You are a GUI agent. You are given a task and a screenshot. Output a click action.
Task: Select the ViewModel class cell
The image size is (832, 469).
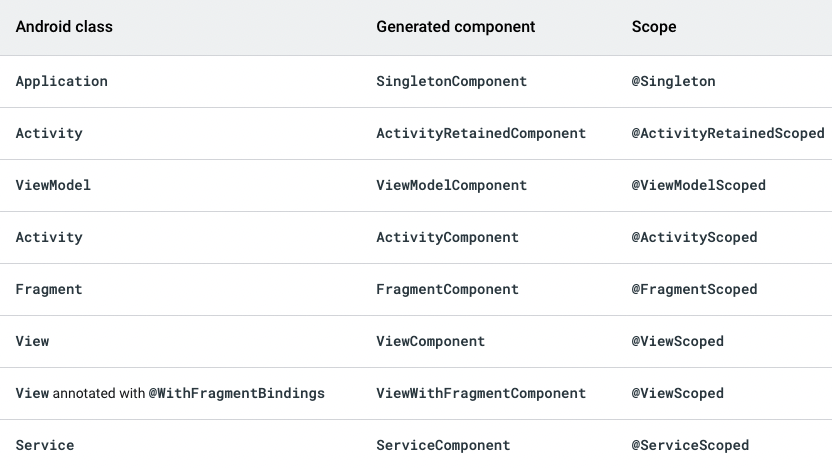pos(53,185)
